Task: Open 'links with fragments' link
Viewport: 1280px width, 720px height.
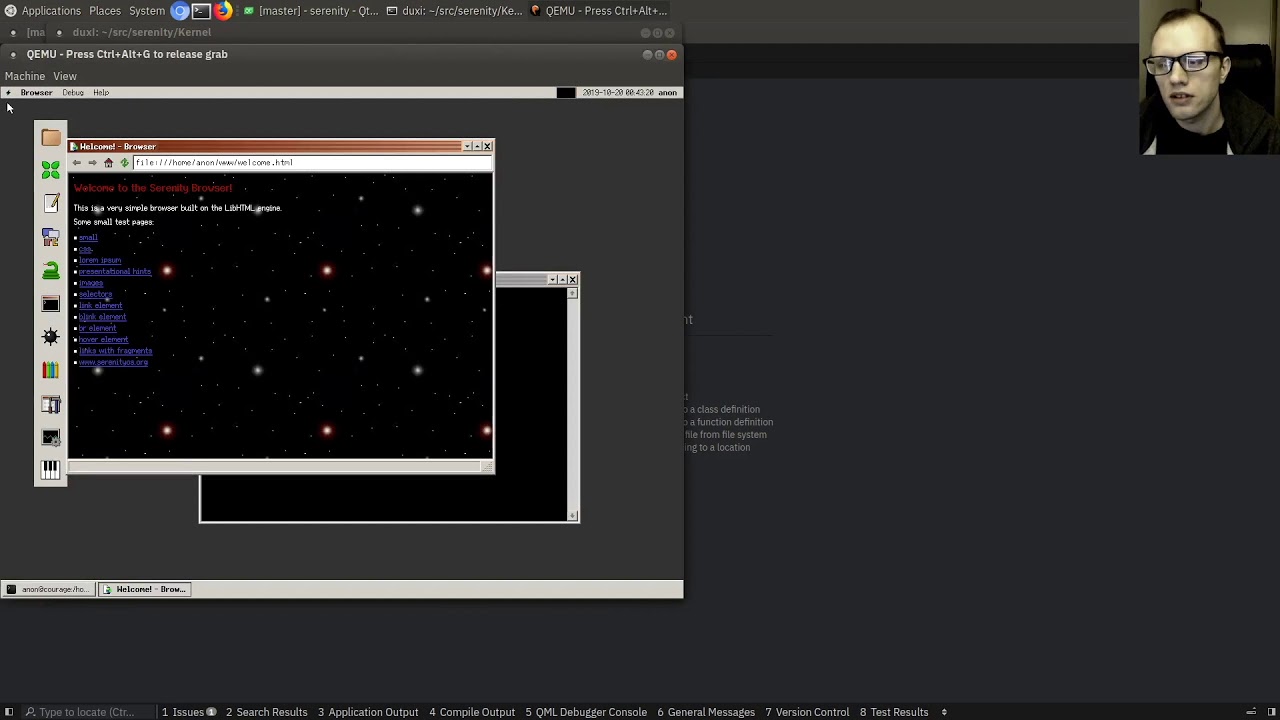Action: tap(116, 351)
